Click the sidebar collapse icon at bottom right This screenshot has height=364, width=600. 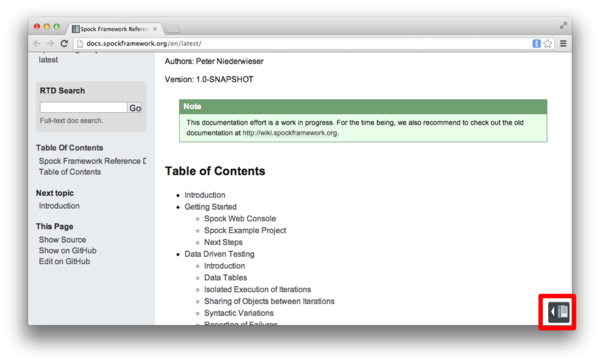point(558,312)
